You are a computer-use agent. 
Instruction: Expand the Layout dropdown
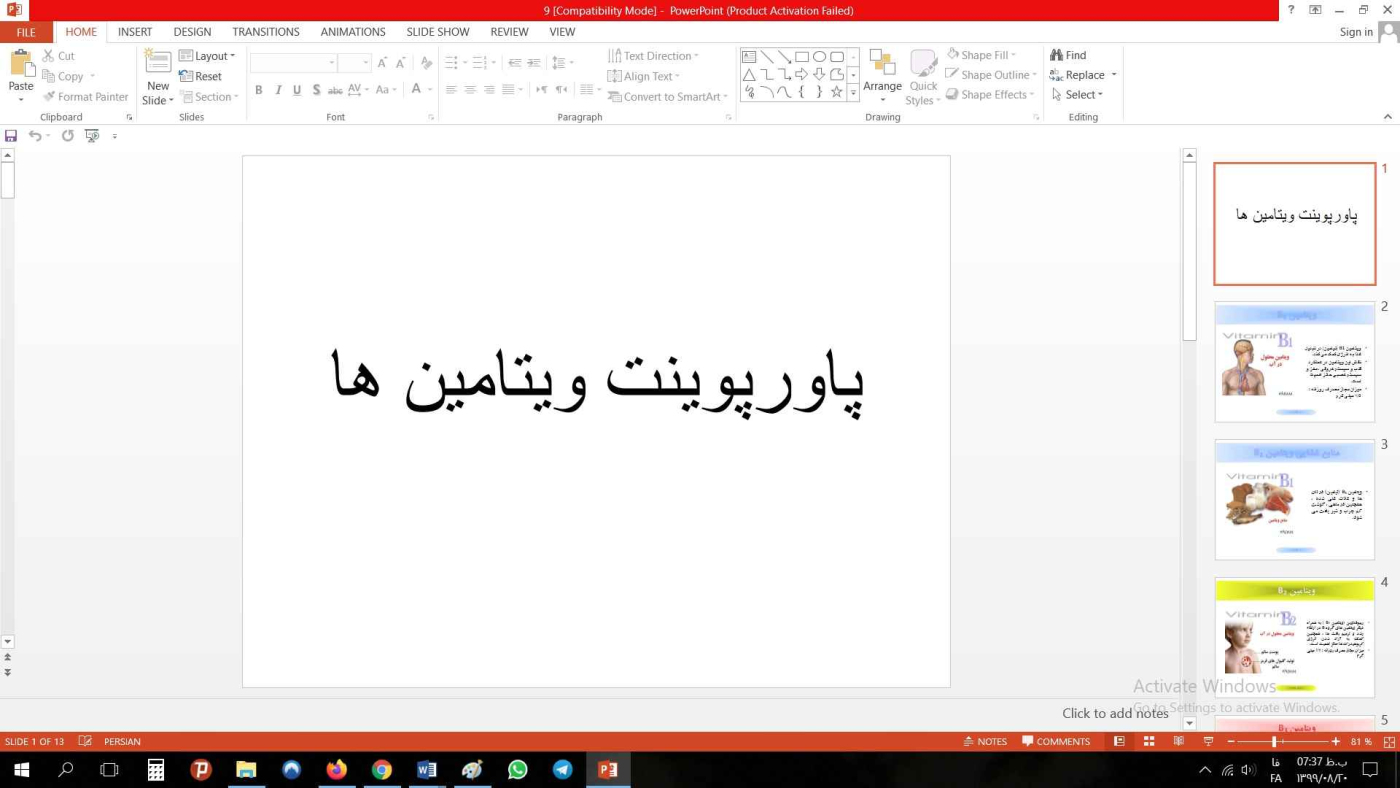pos(207,56)
